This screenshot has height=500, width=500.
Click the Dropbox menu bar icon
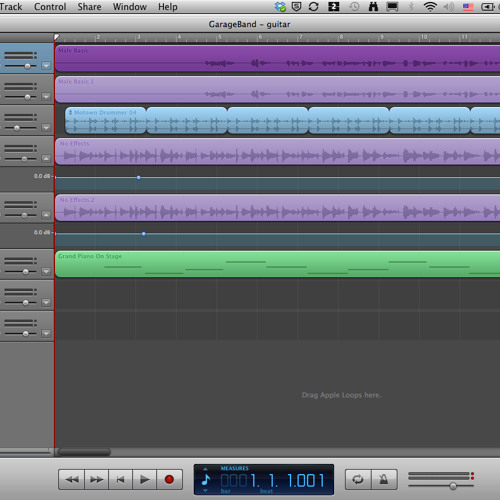tap(280, 7)
